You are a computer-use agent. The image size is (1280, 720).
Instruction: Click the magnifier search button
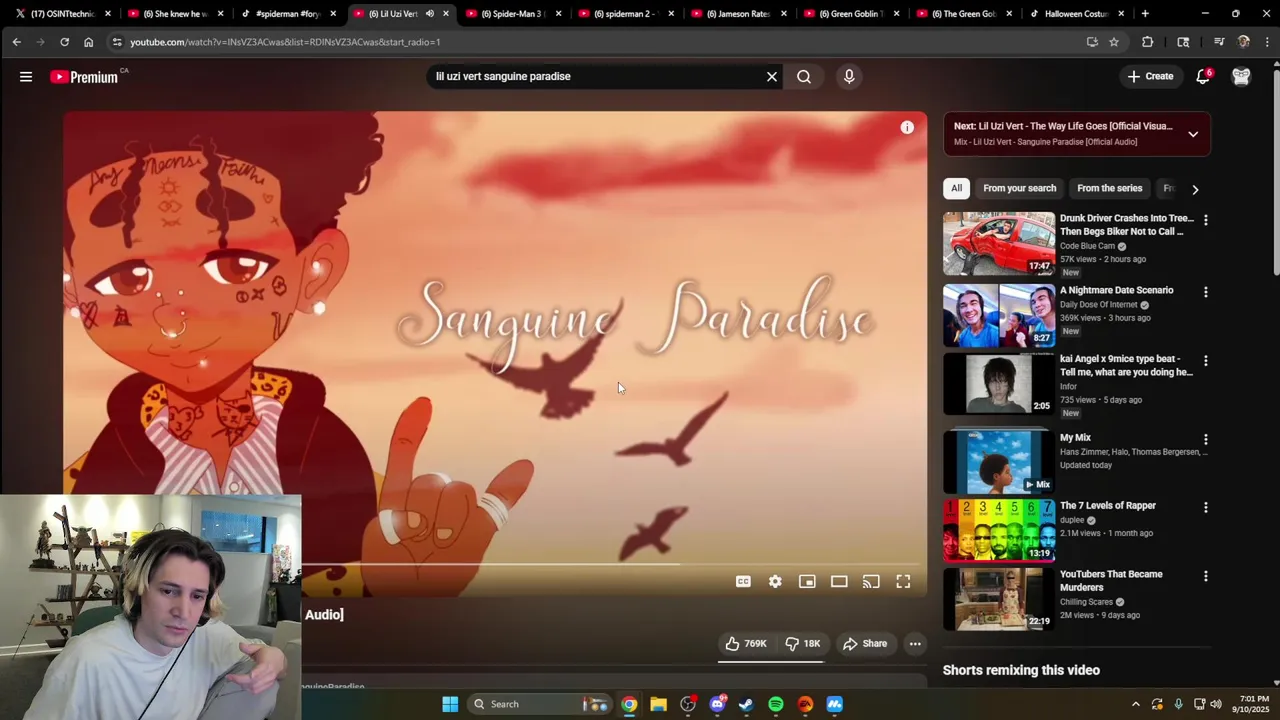(804, 76)
